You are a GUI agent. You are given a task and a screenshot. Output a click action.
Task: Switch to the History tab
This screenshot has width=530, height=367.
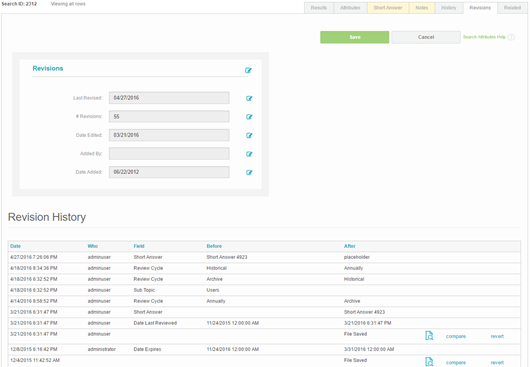449,8
